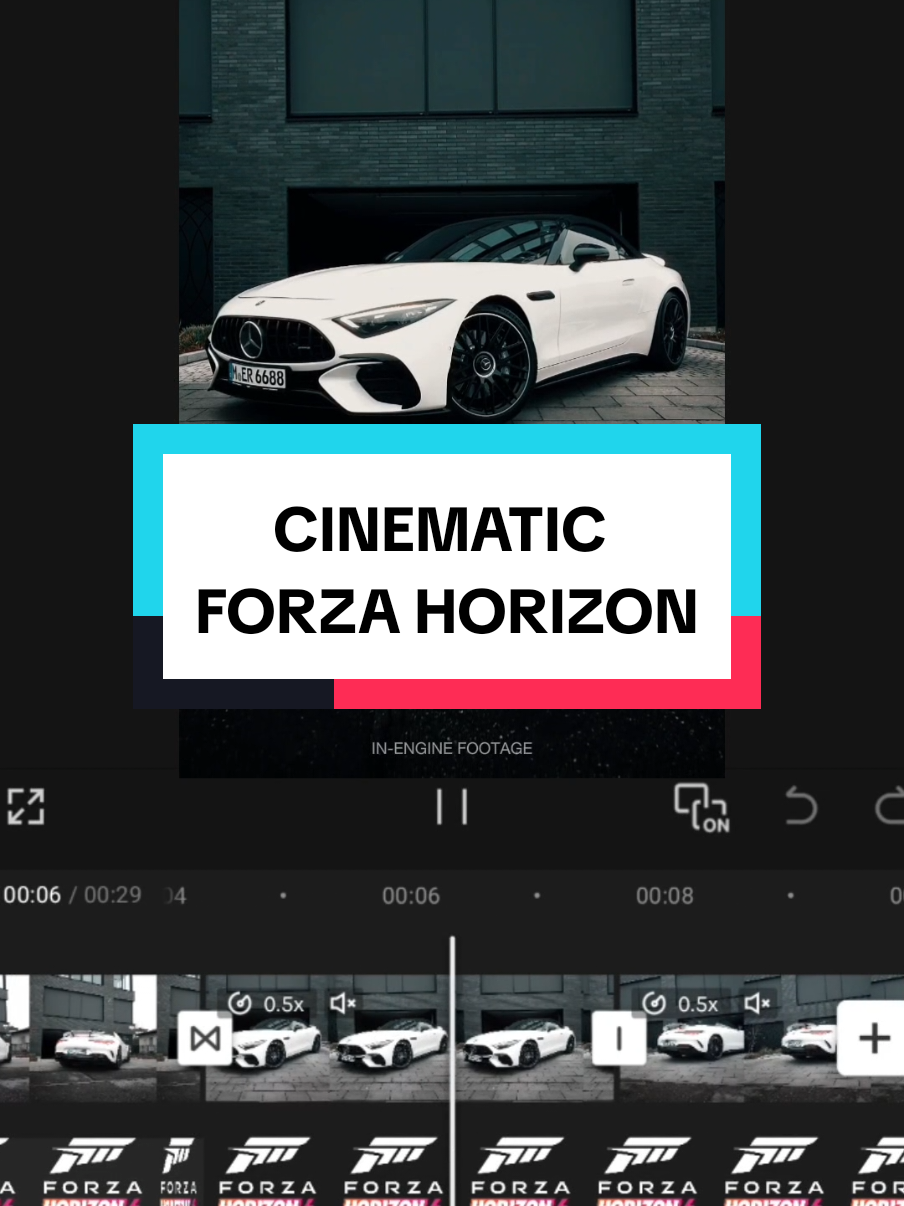Pause the video preview playback
The height and width of the screenshot is (1206, 904).
pos(452,806)
